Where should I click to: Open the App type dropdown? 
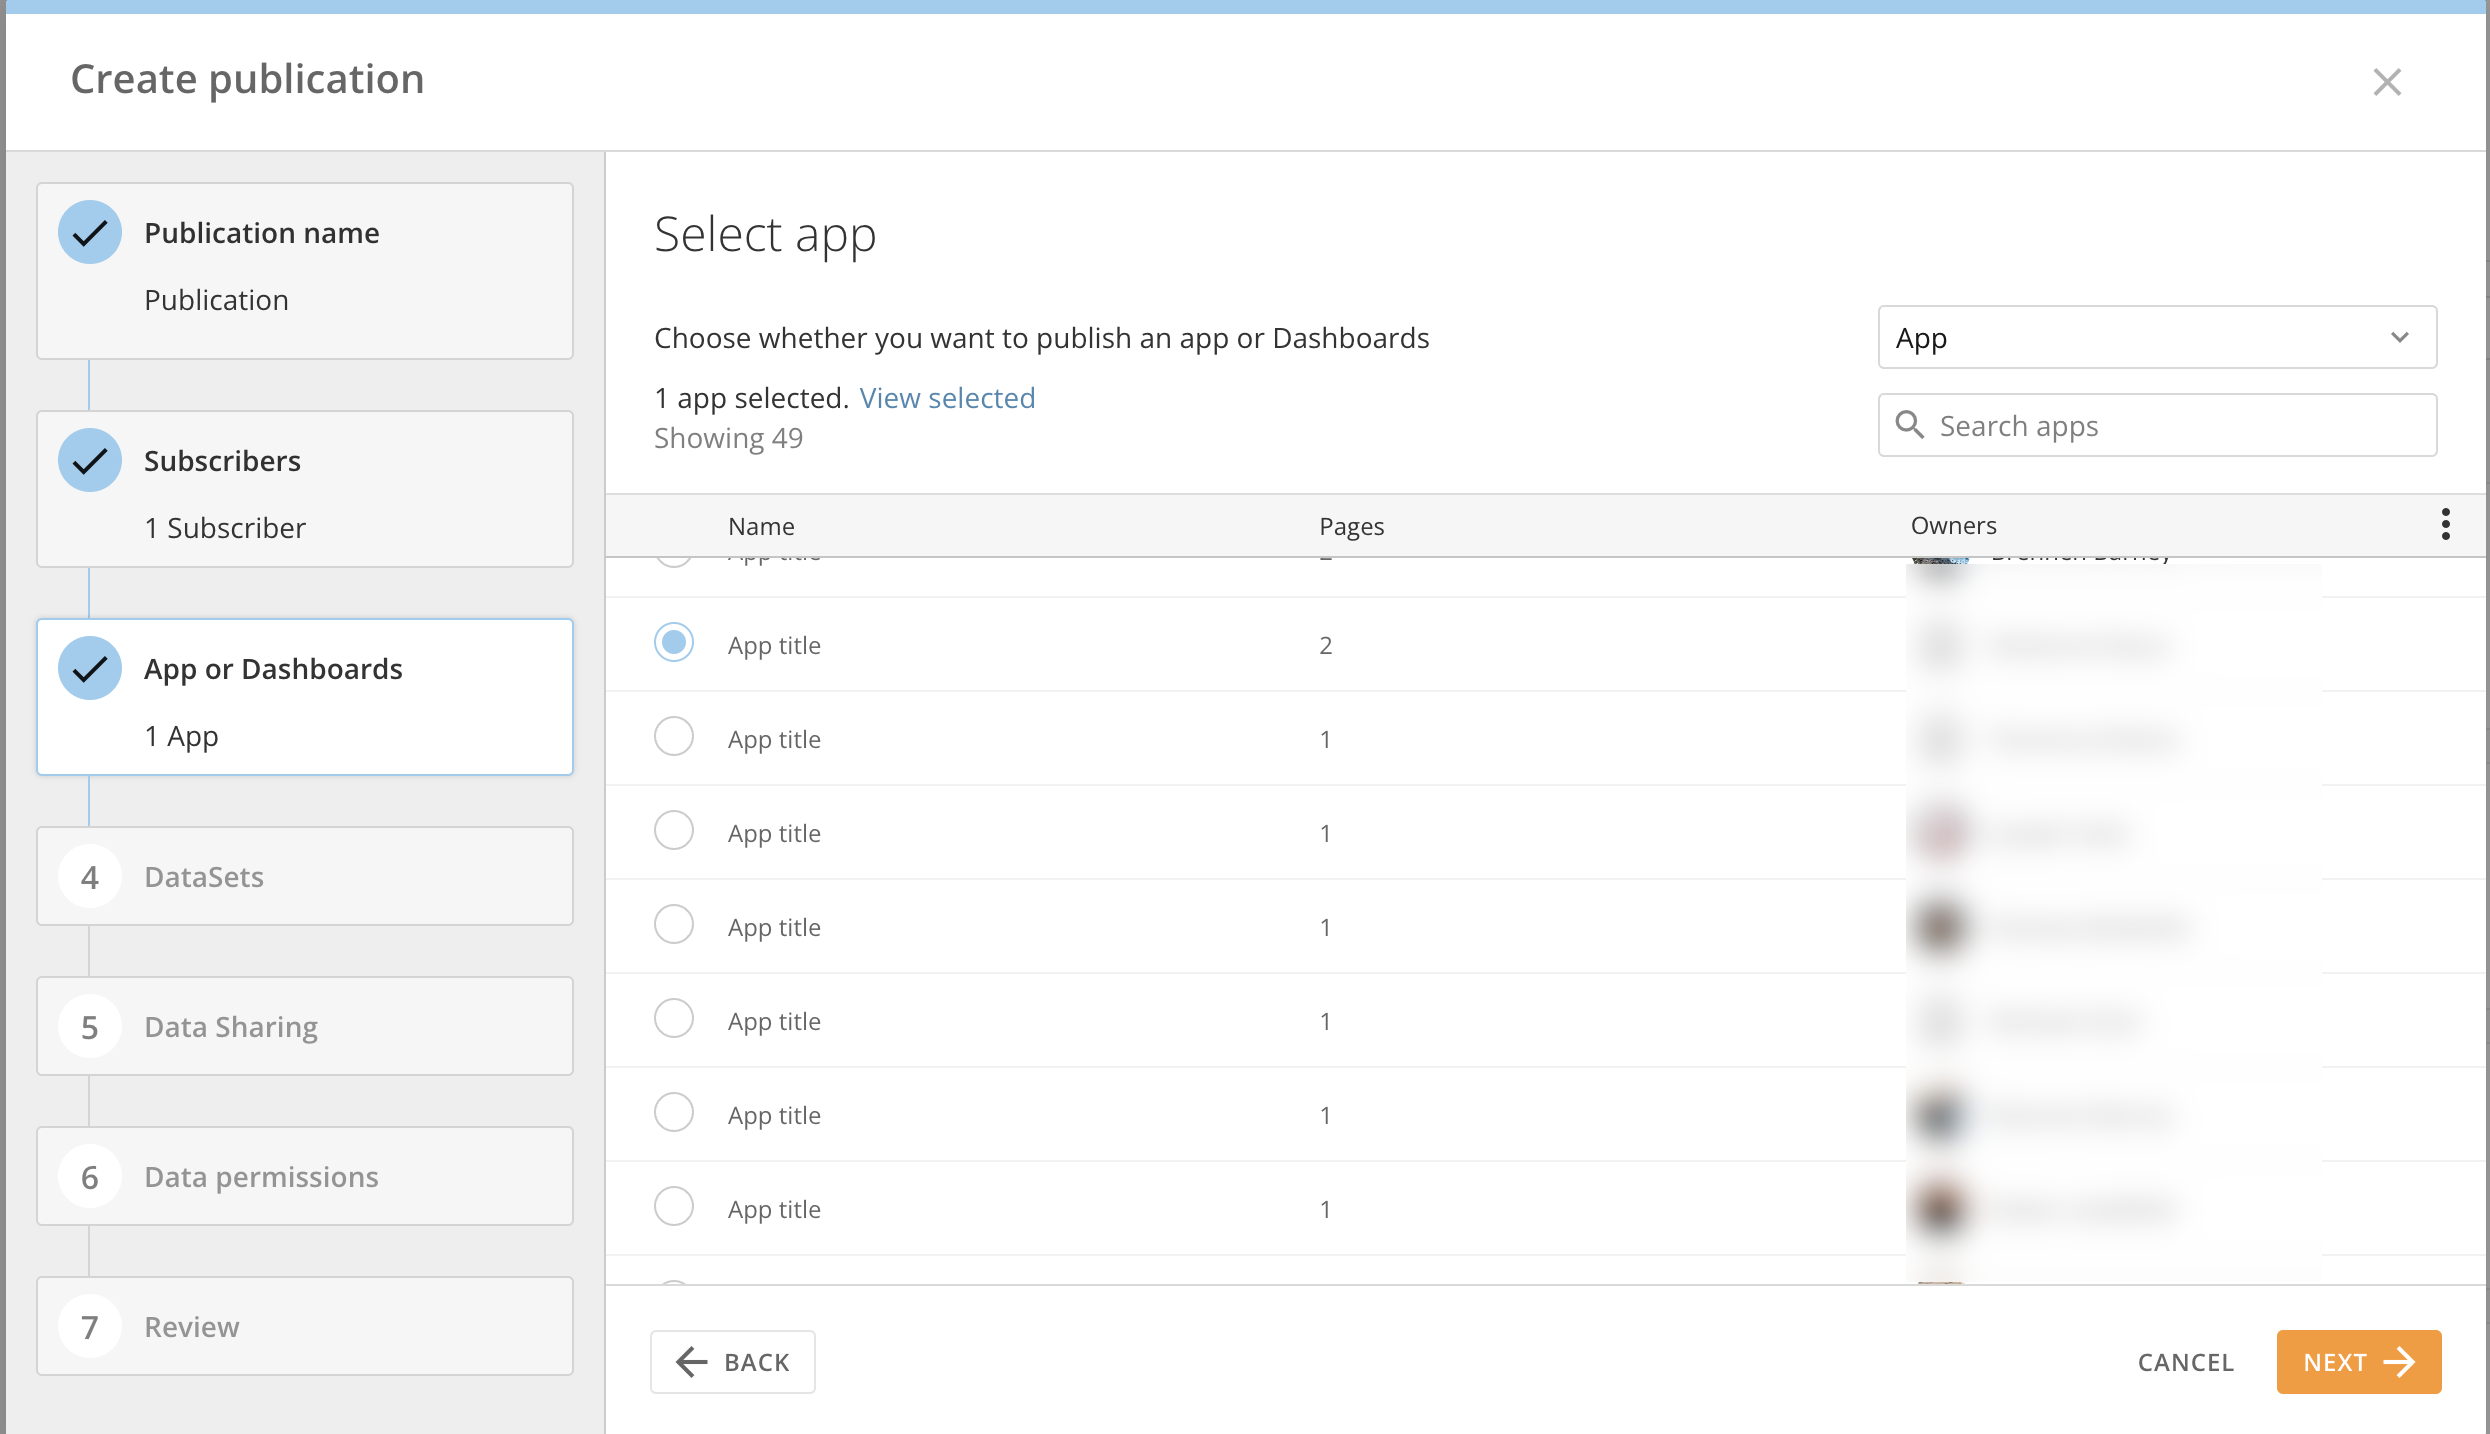pyautogui.click(x=2157, y=338)
